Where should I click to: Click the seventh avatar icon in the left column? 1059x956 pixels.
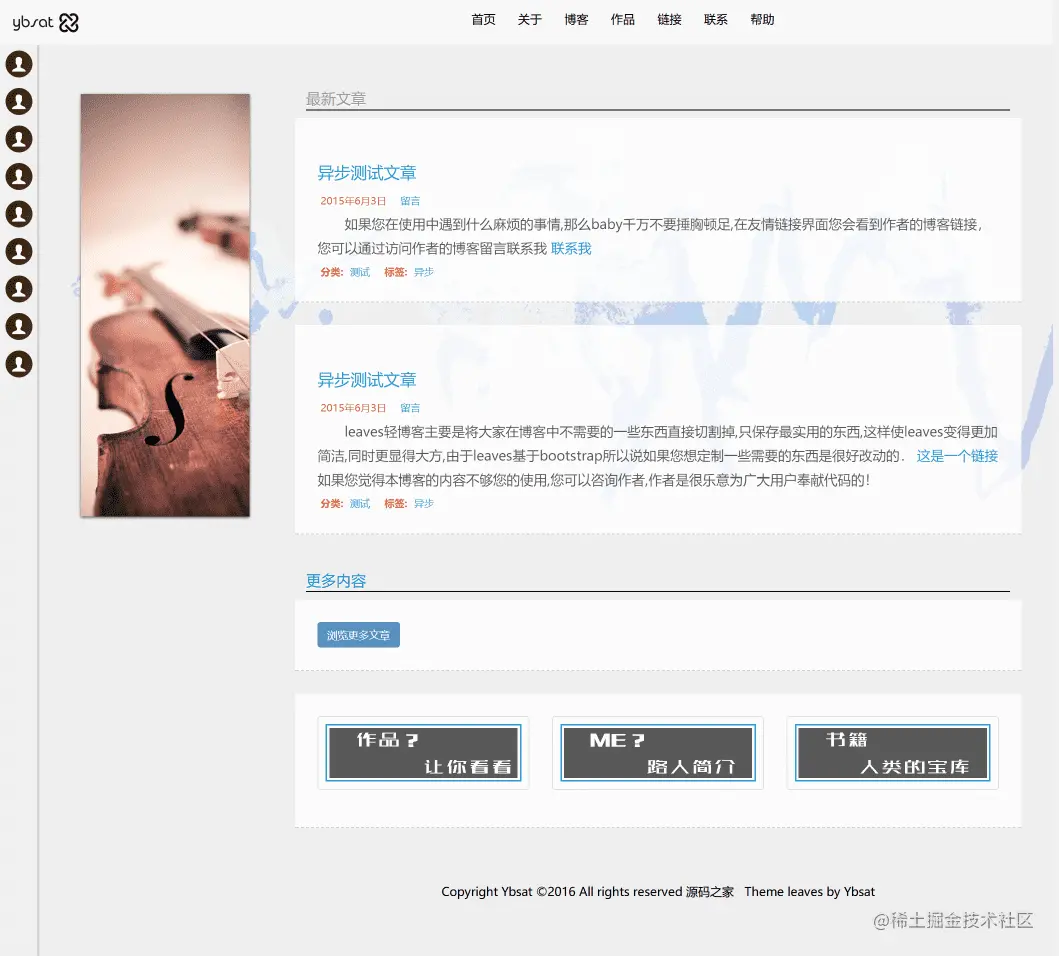click(19, 289)
